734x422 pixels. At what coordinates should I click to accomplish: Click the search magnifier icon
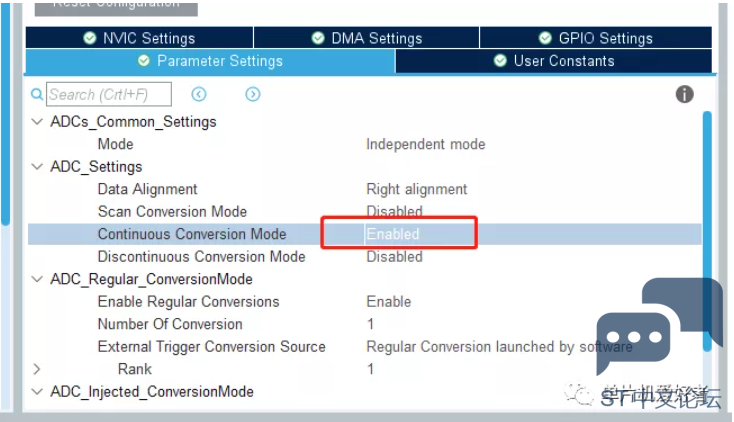coord(37,94)
